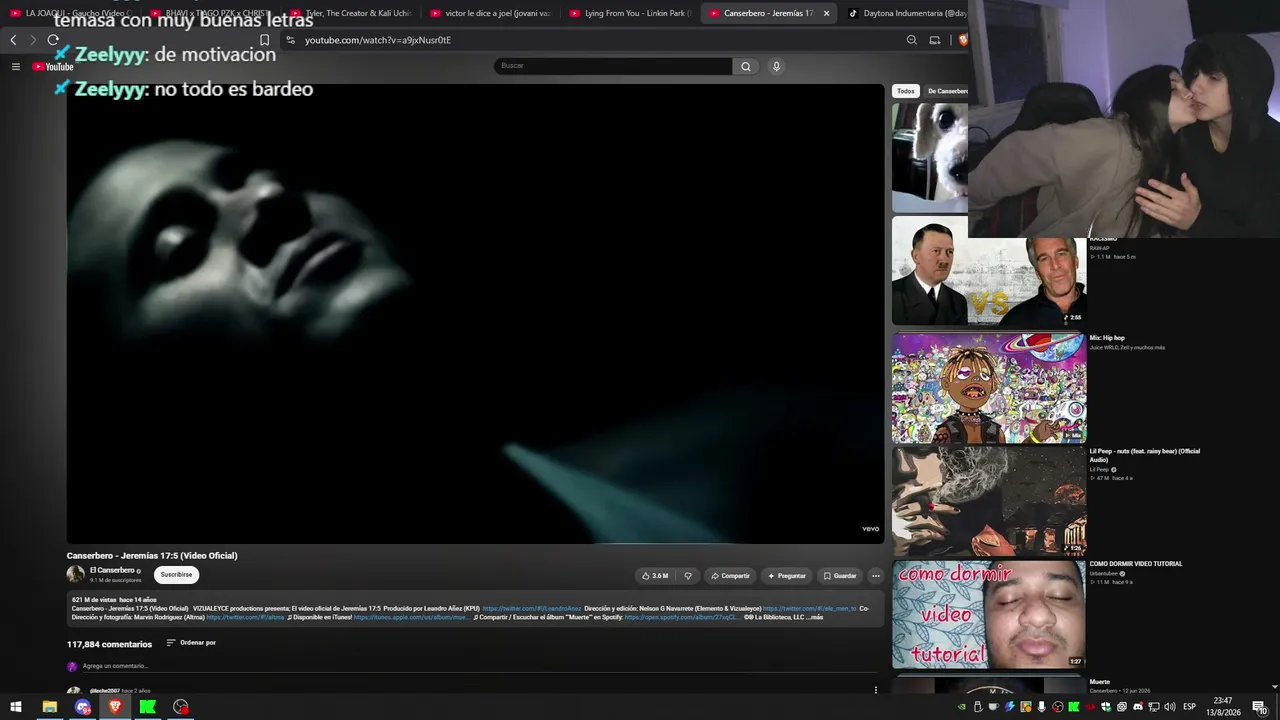This screenshot has width=1280, height=720.
Task: Open NVIDIA icon in system tray
Action: tap(962, 707)
